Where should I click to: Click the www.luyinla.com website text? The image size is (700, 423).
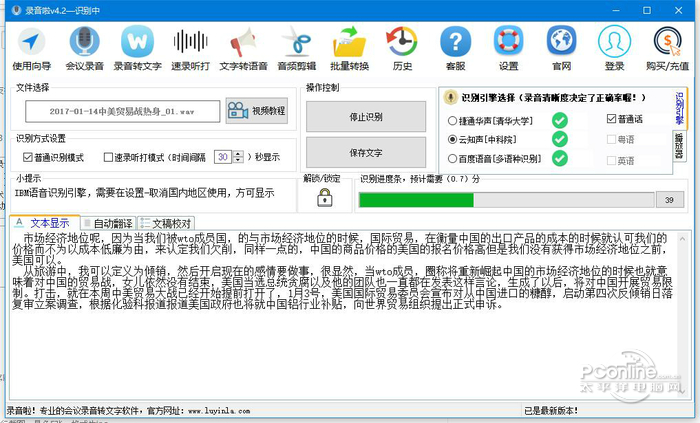[x=219, y=411]
